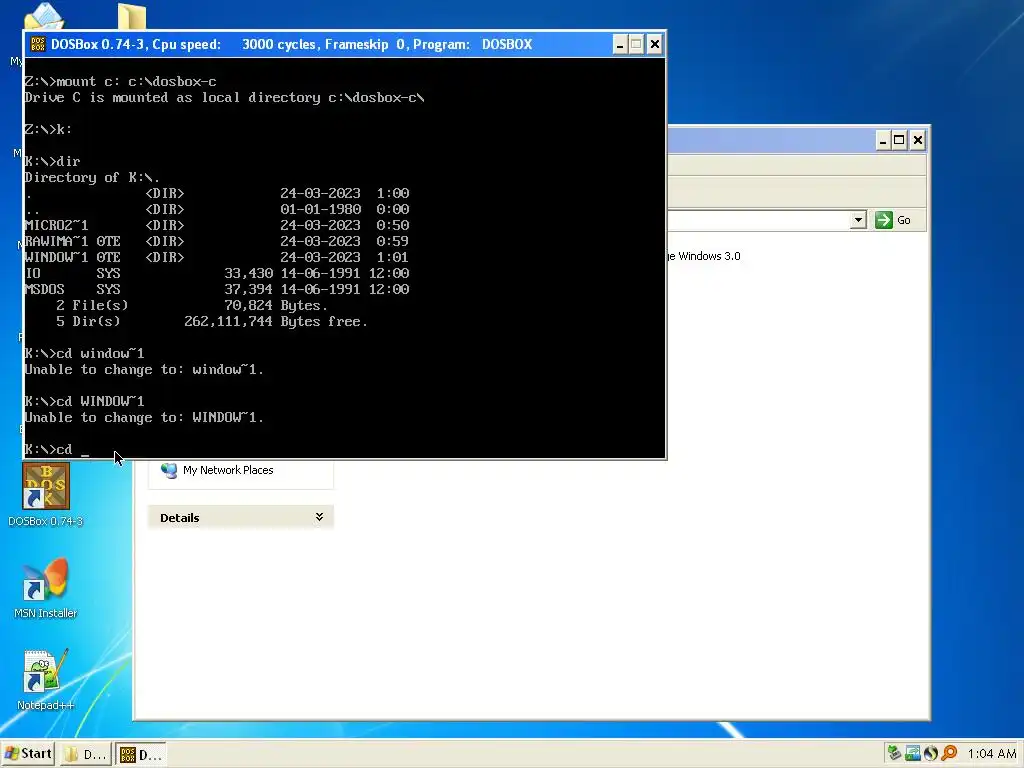This screenshot has width=1024, height=768.
Task: Expand the Details panel in Explorer
Action: [x=319, y=517]
